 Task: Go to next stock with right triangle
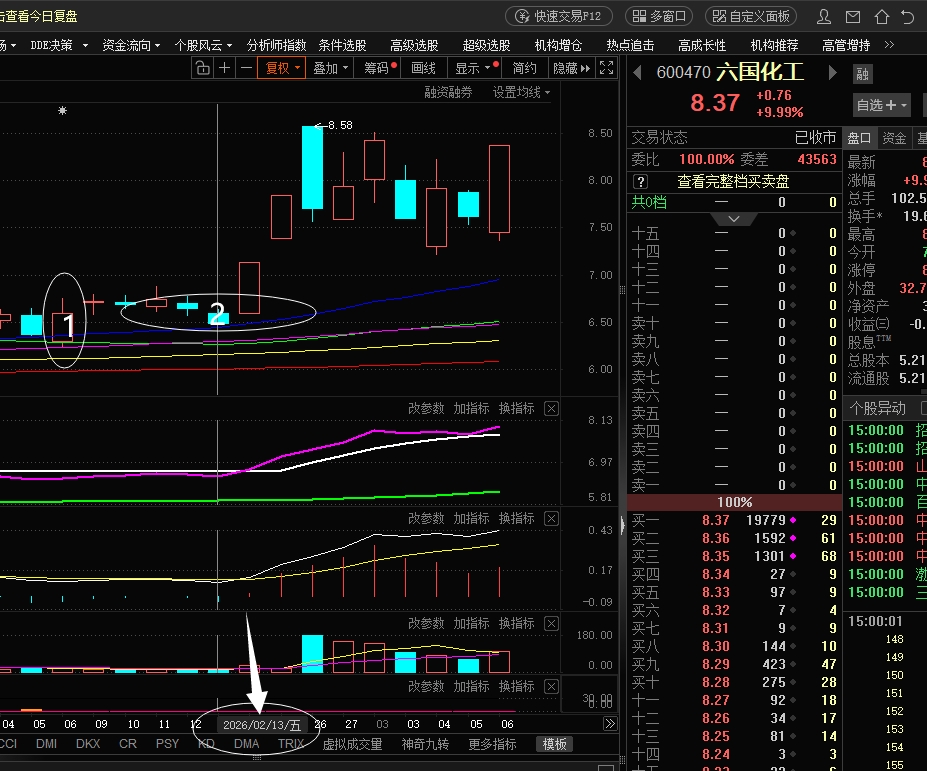[832, 73]
